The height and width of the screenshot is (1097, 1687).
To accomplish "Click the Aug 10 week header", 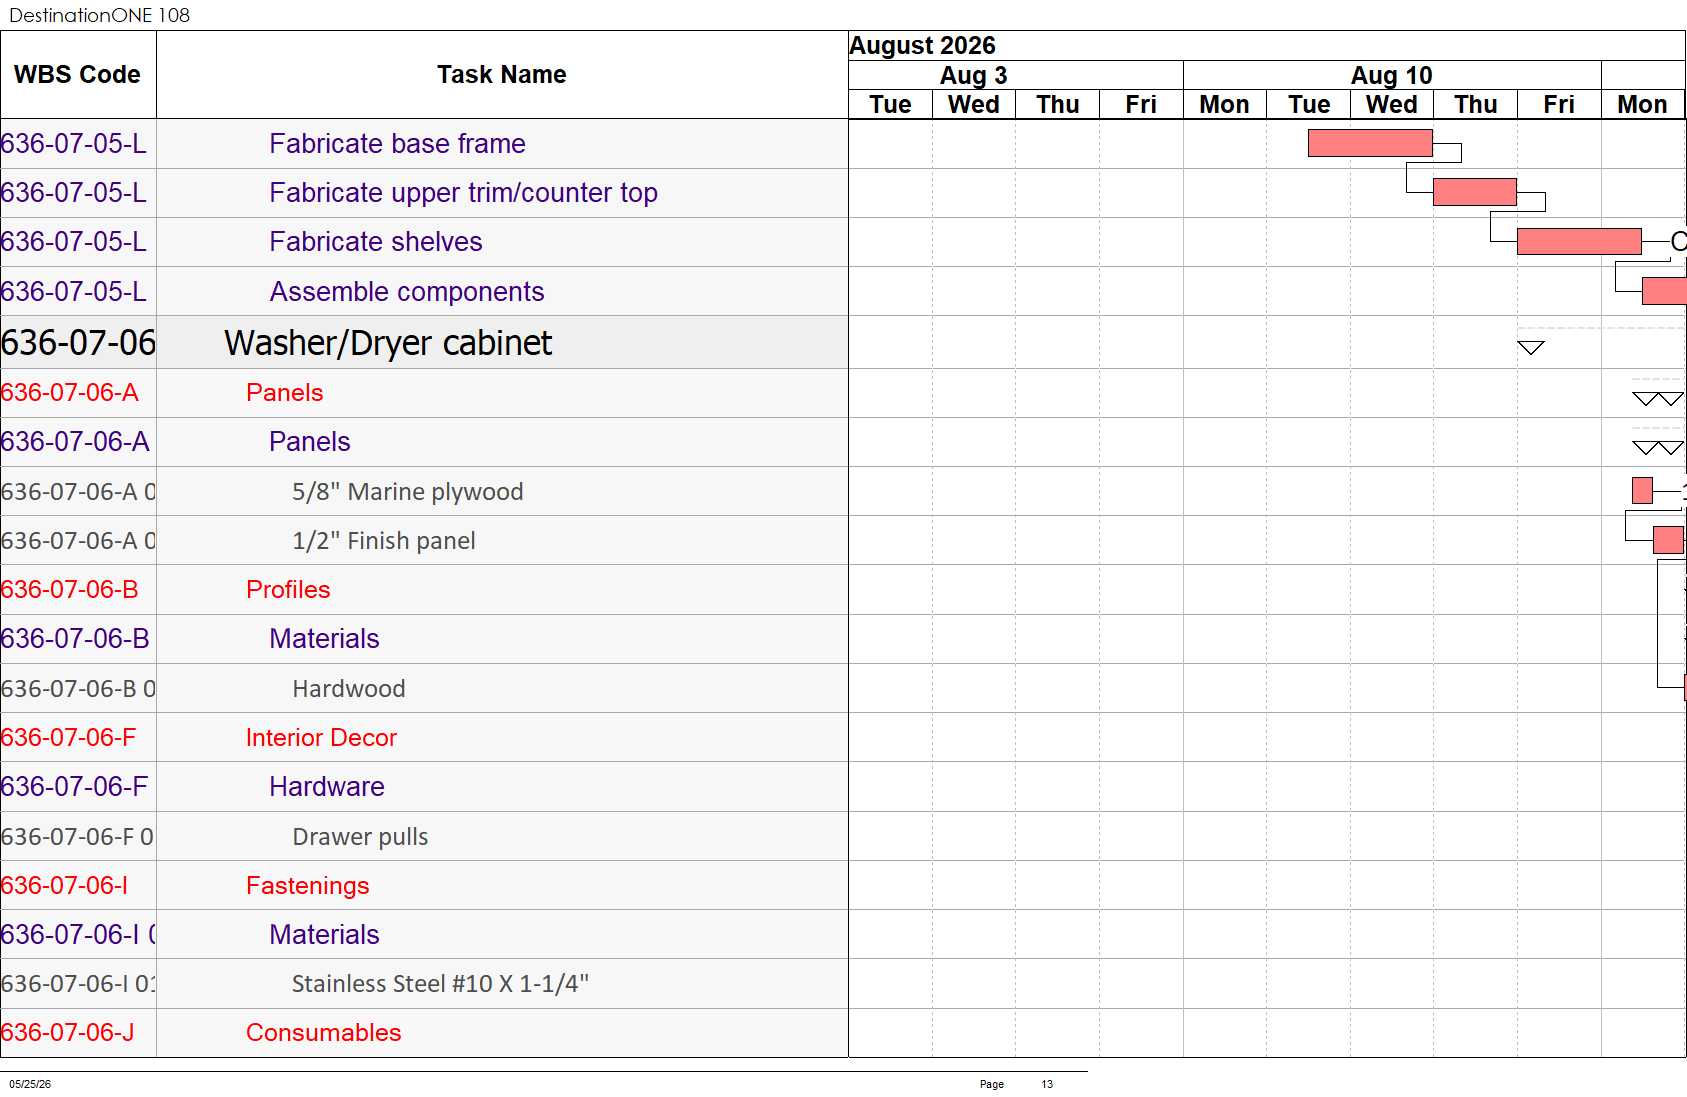I will tap(1392, 75).
